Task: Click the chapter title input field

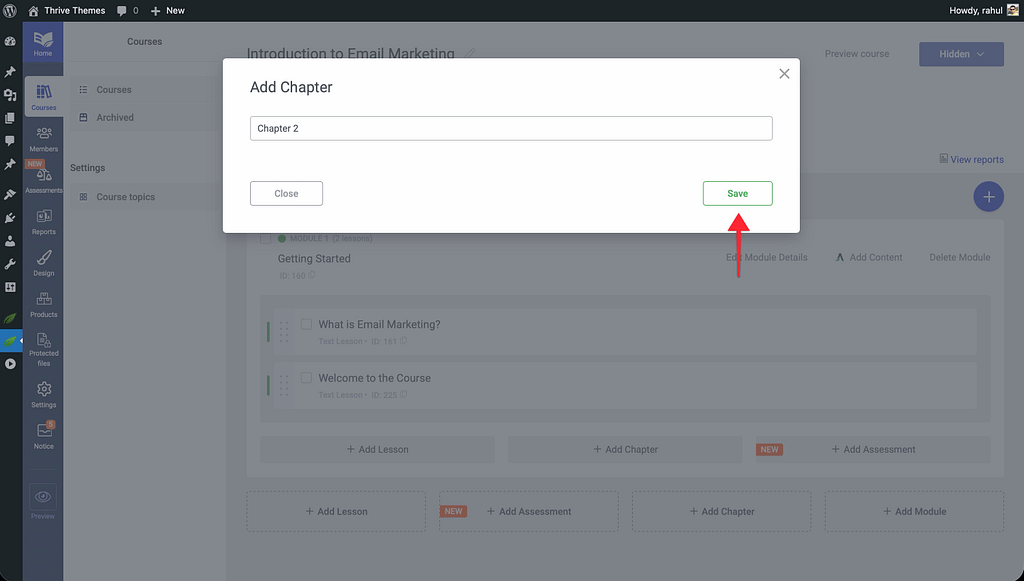Action: tap(510, 128)
